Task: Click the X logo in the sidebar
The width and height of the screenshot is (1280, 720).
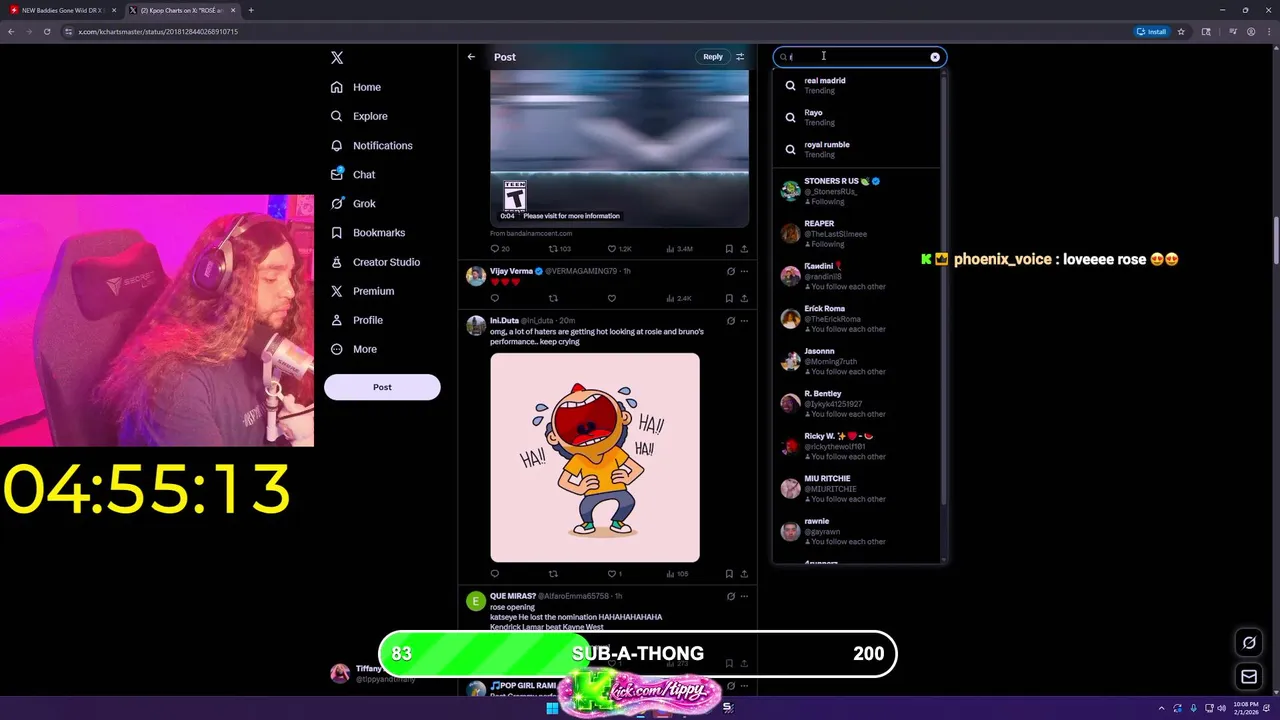Action: click(x=337, y=58)
